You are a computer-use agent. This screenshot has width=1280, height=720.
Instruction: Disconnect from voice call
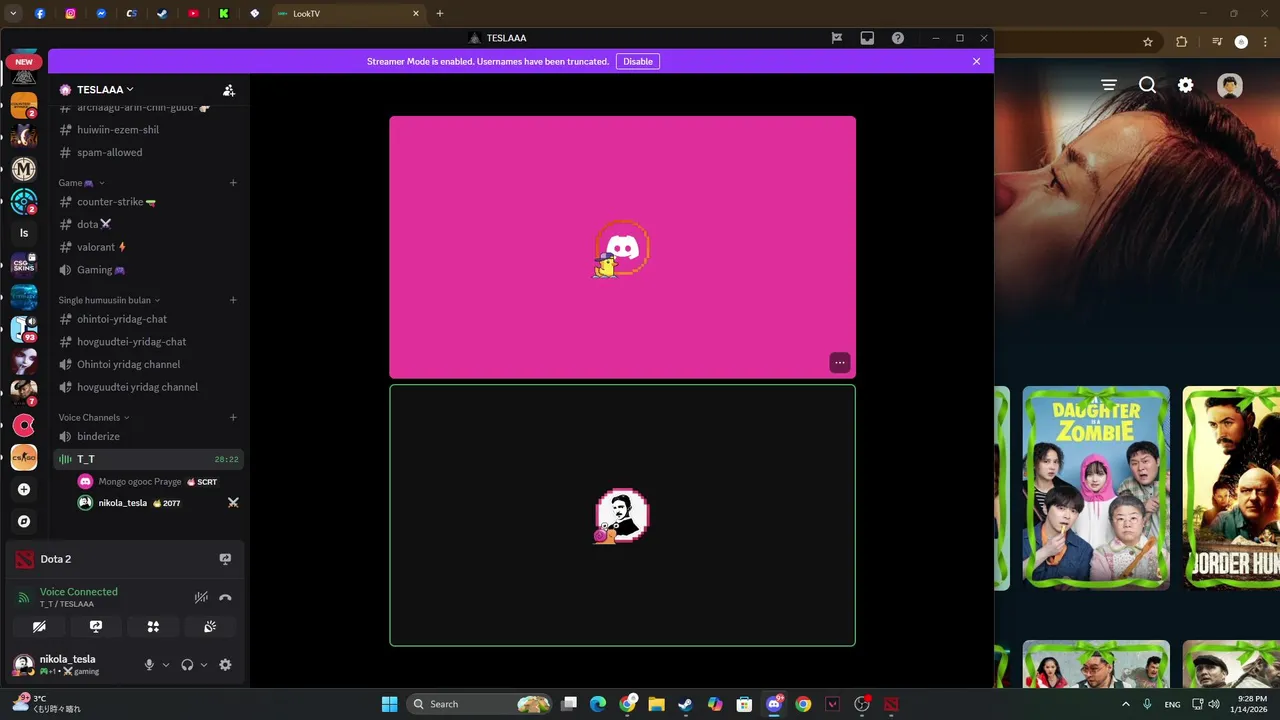225,597
